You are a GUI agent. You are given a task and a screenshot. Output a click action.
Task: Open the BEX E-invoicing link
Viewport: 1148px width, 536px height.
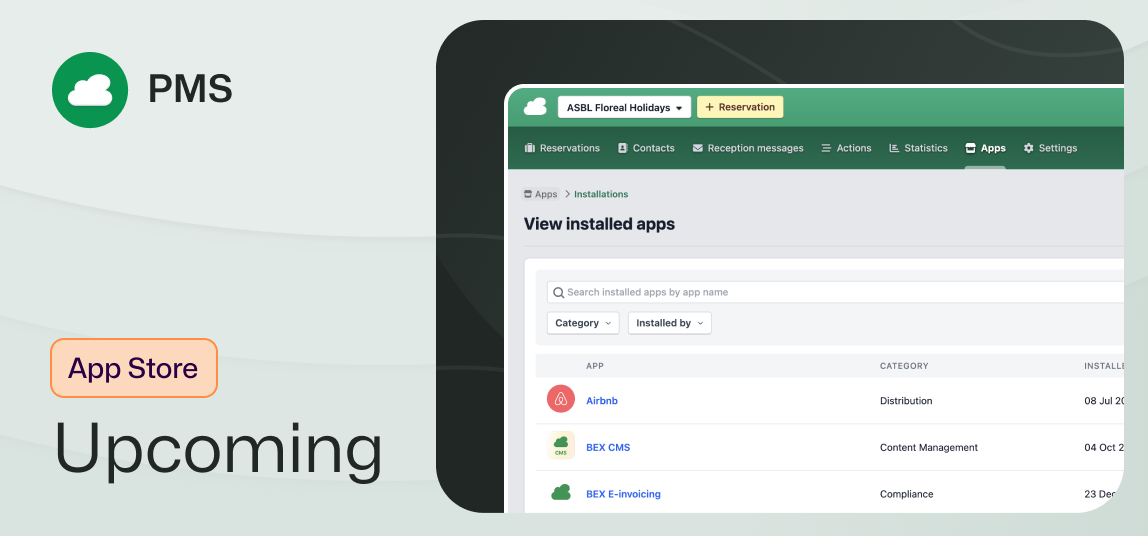pos(623,494)
